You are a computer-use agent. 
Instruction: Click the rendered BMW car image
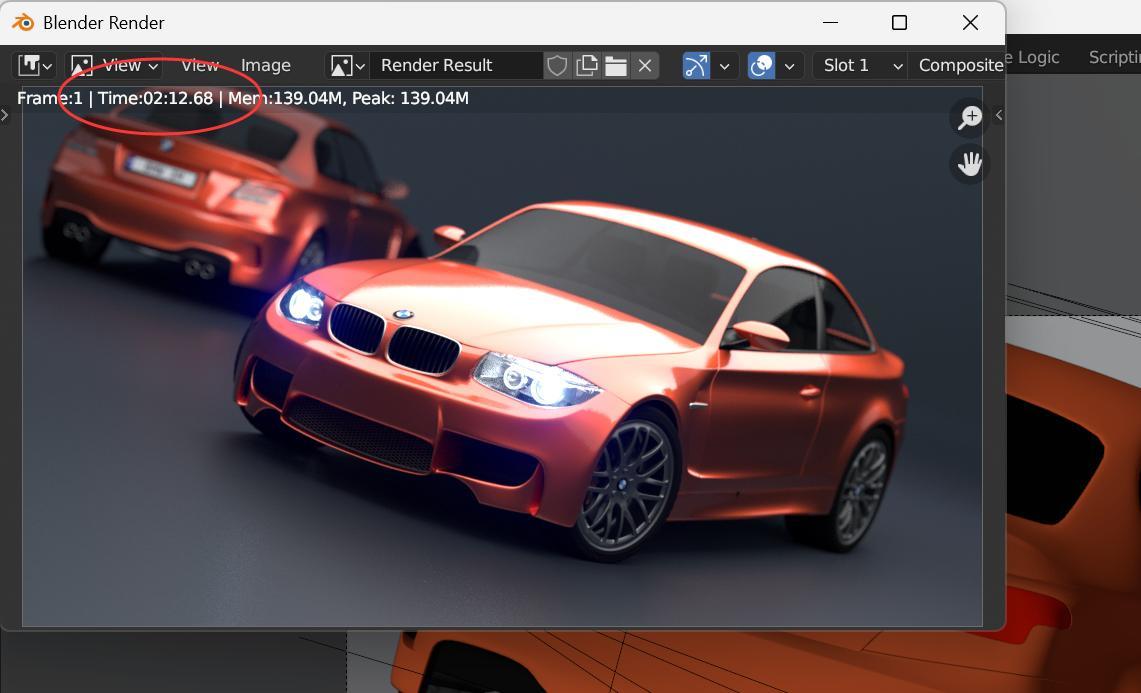[502, 357]
